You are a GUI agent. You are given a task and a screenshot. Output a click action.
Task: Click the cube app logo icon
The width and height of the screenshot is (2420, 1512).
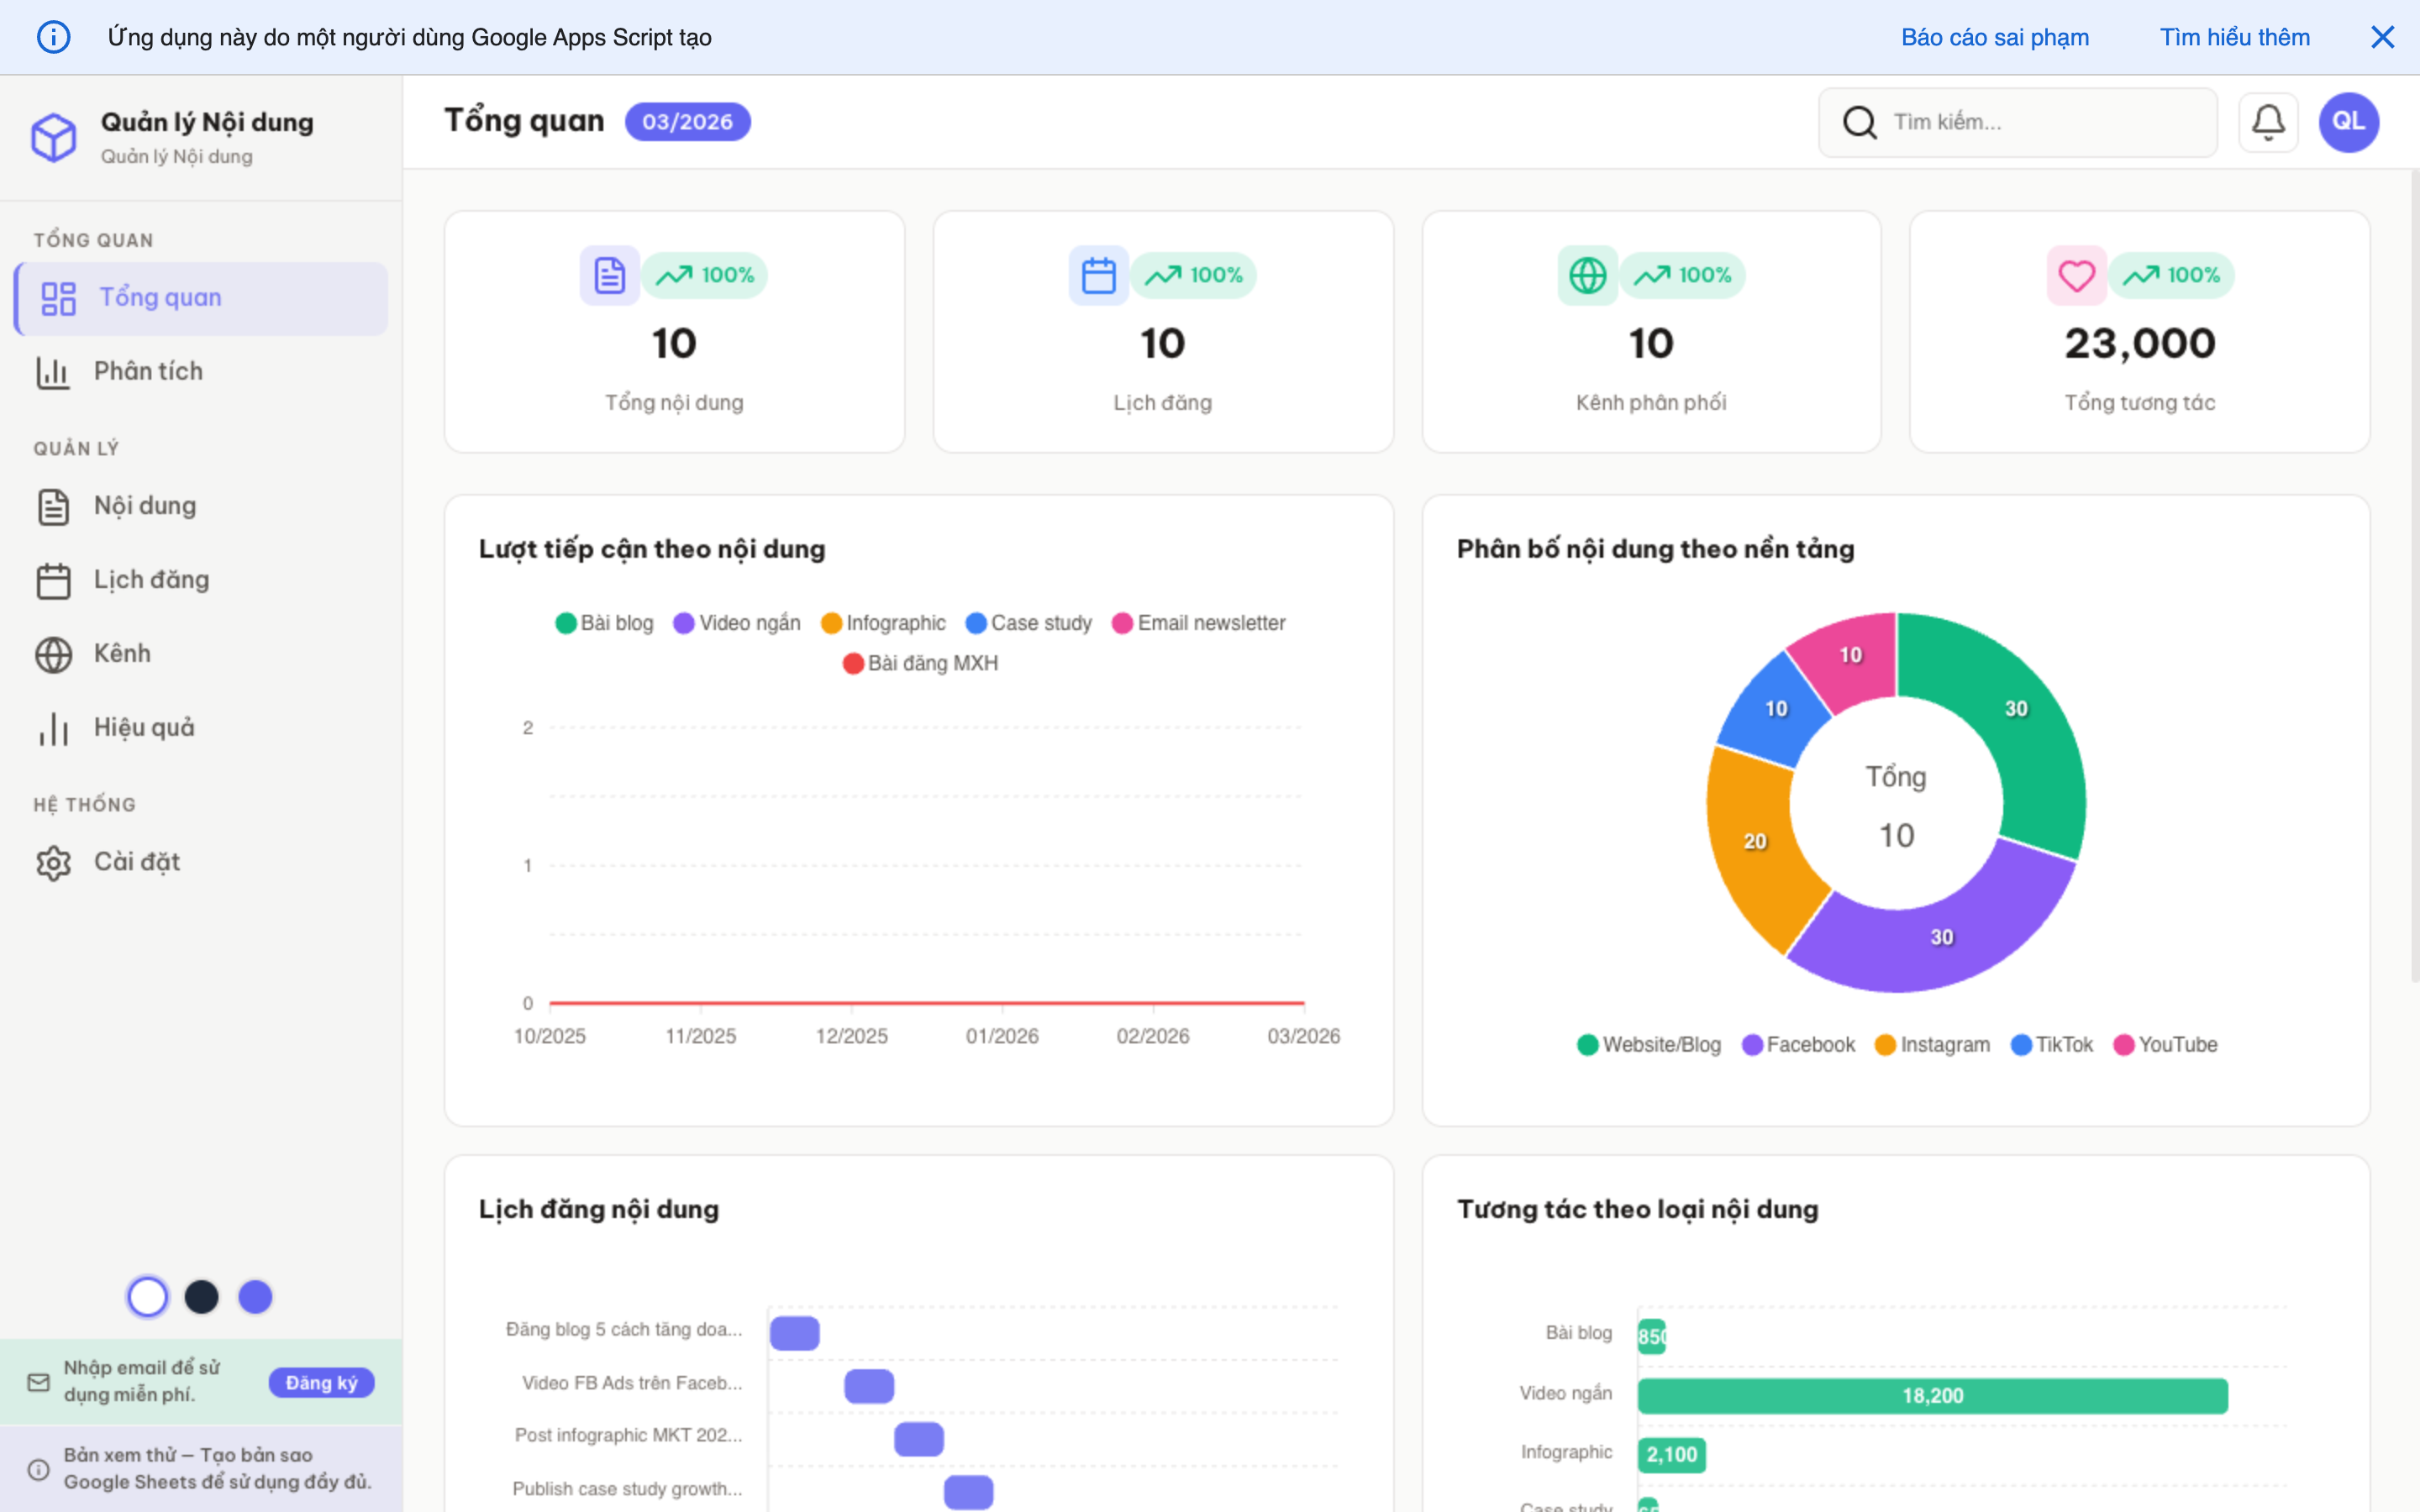tap(54, 137)
